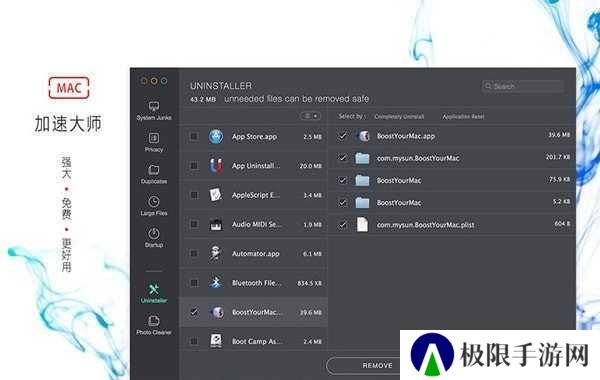Open the System Junk sidebar section

click(154, 111)
